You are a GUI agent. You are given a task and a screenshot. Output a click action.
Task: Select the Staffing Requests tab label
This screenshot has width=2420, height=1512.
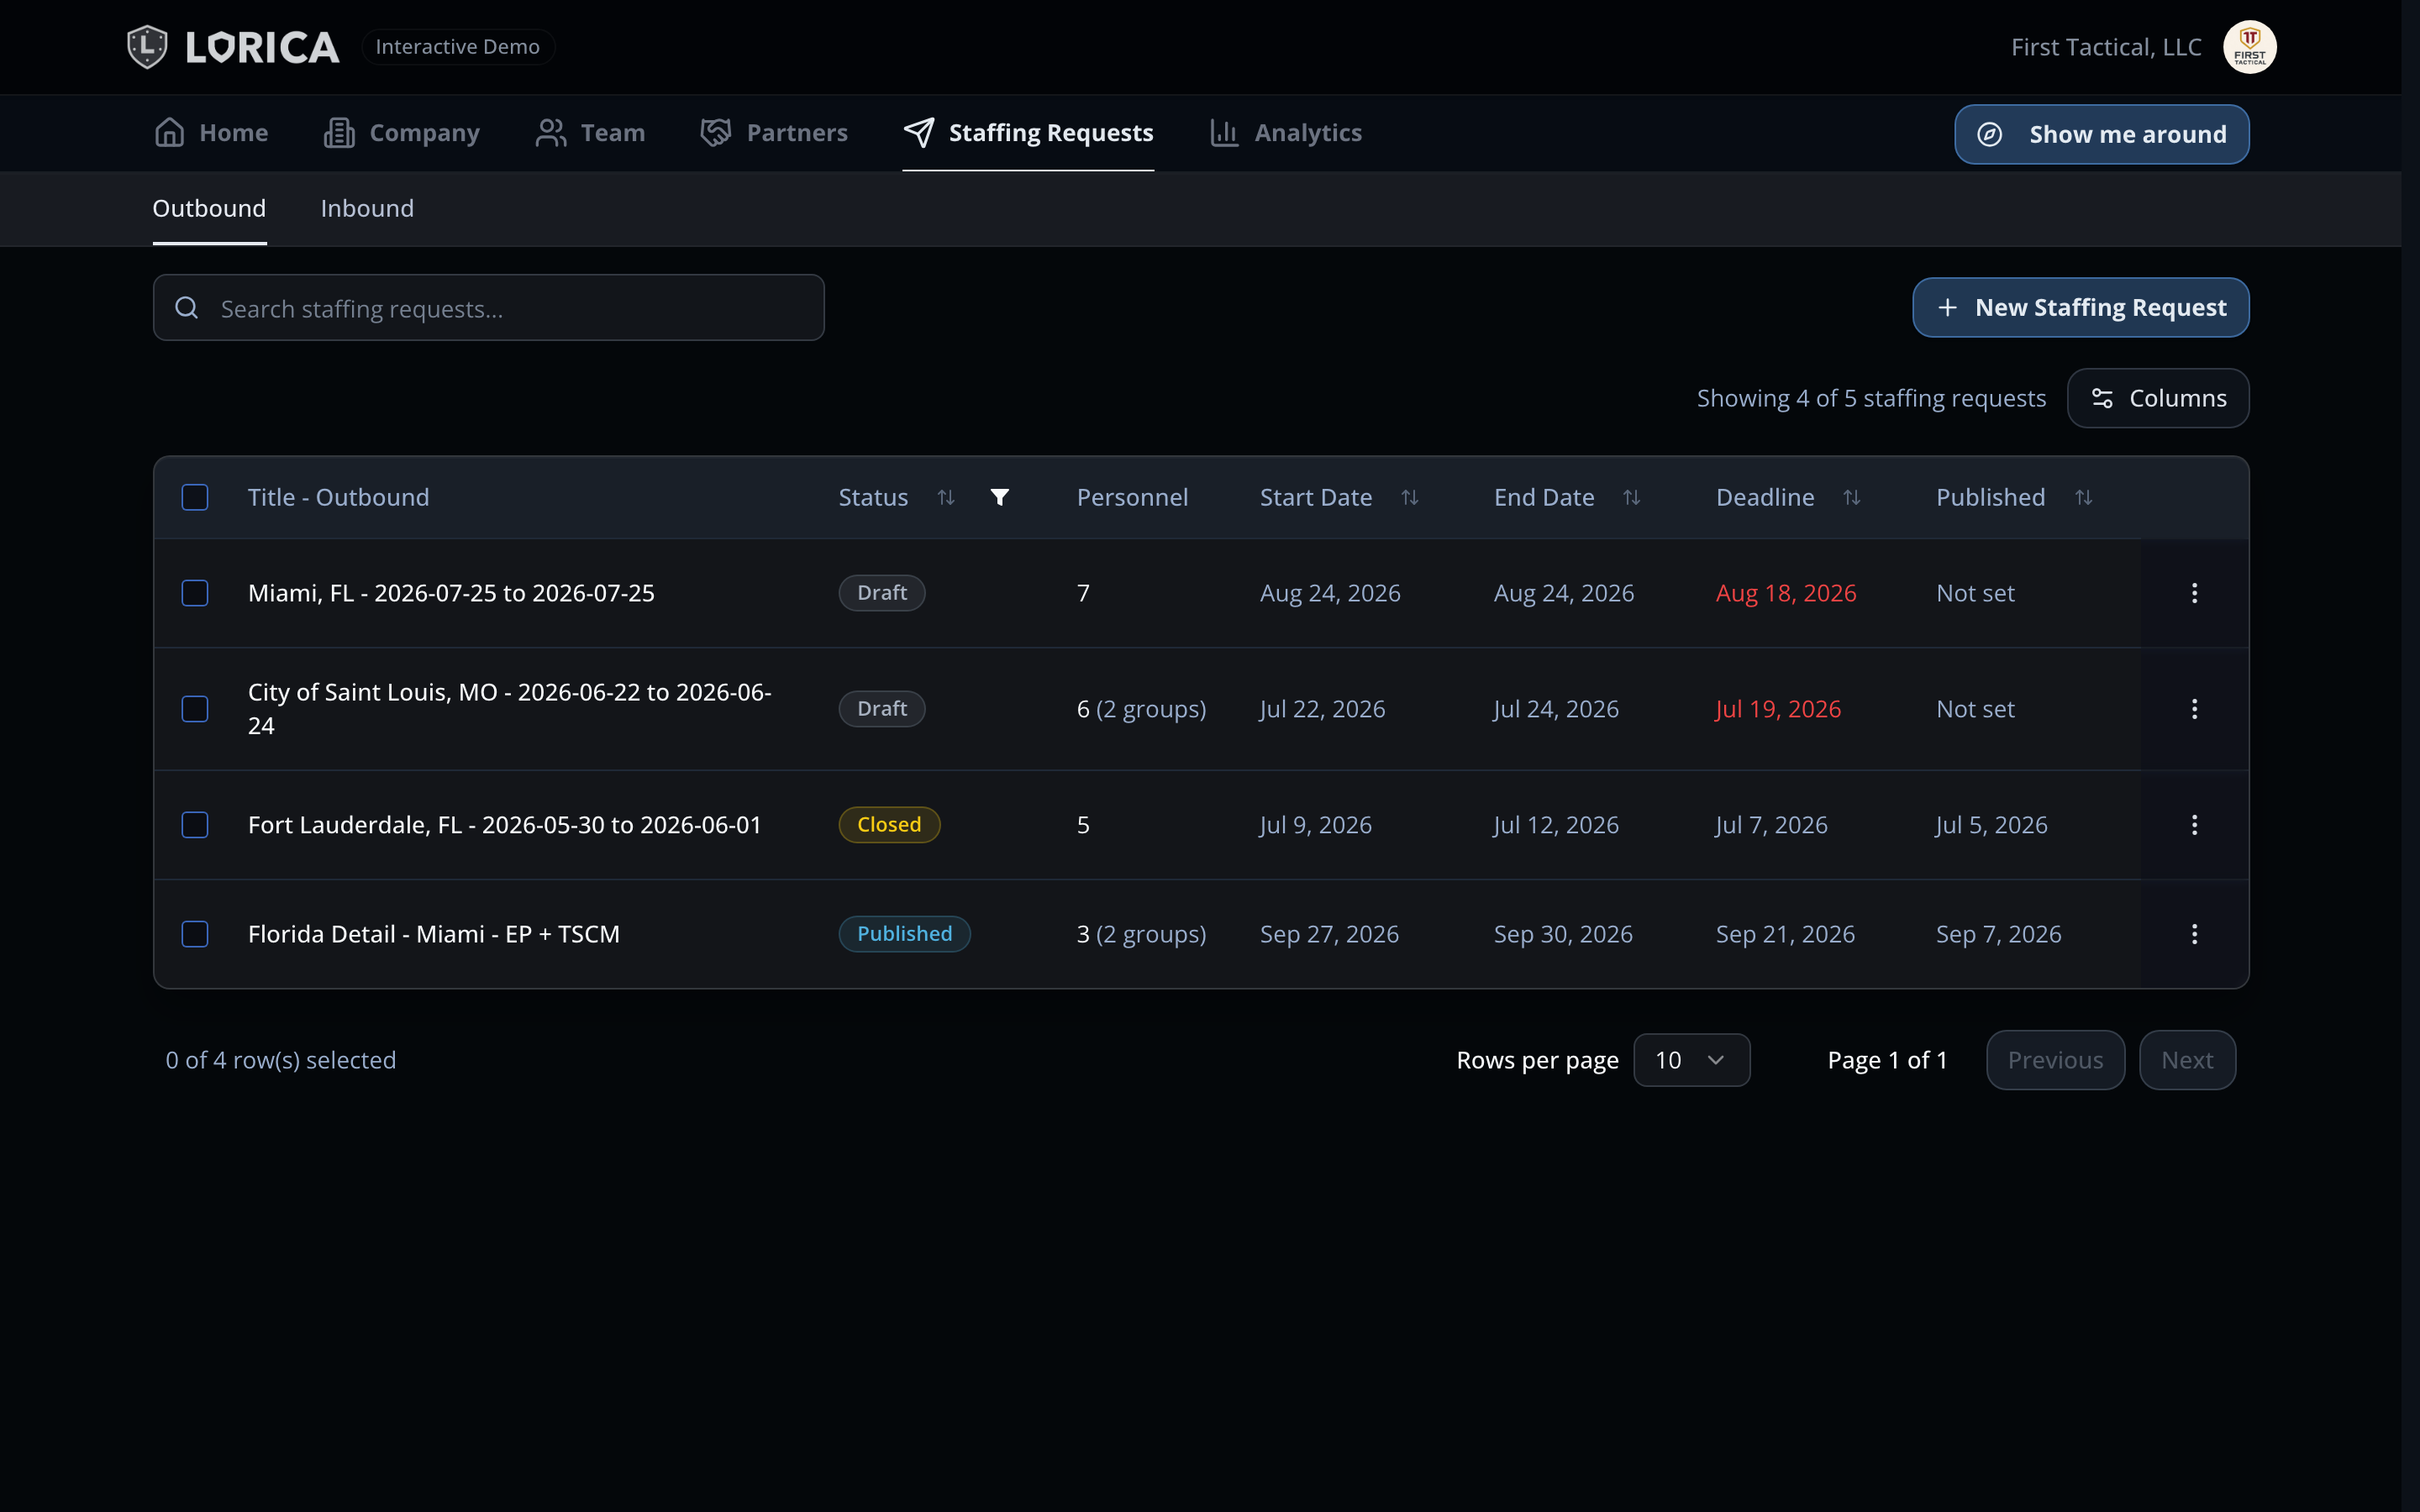(x=1051, y=132)
